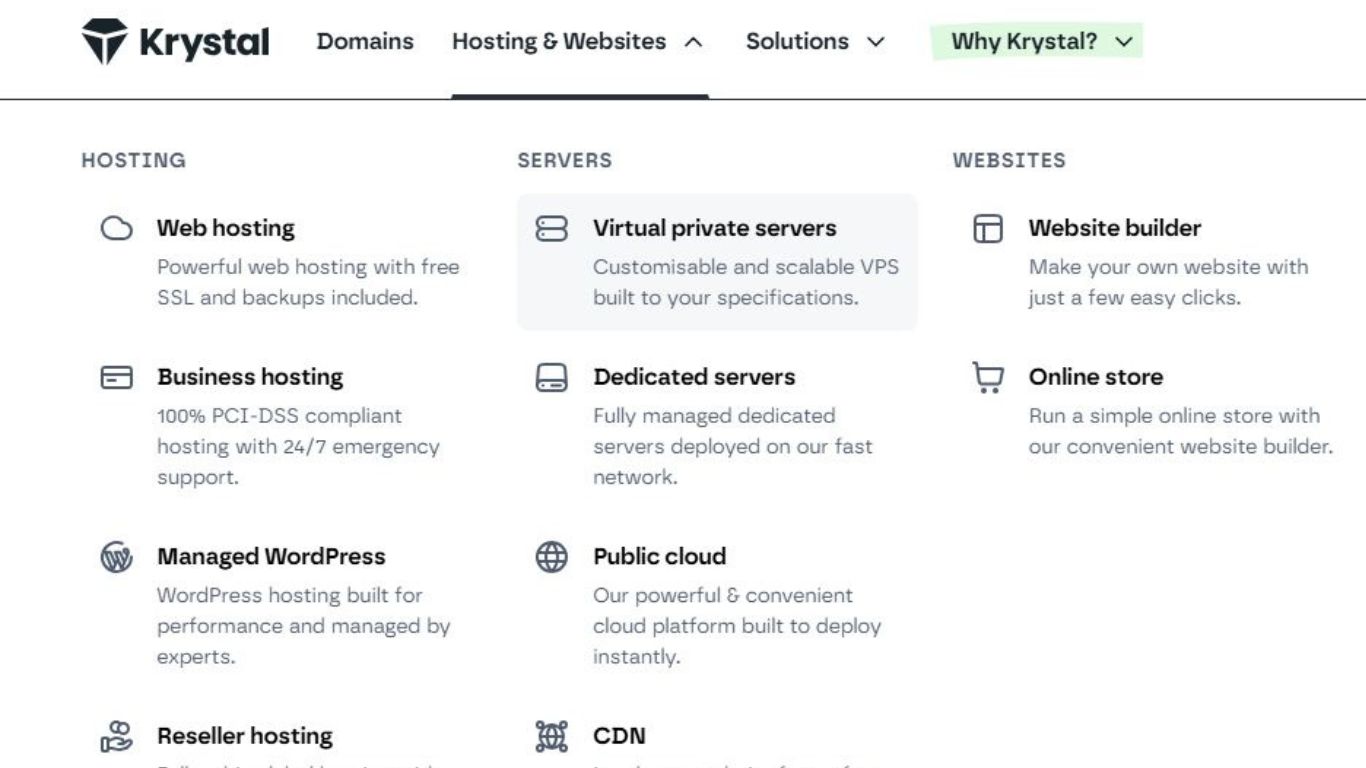Click the Online store cart icon
Screen dimensions: 1366x768
[x=988, y=377]
